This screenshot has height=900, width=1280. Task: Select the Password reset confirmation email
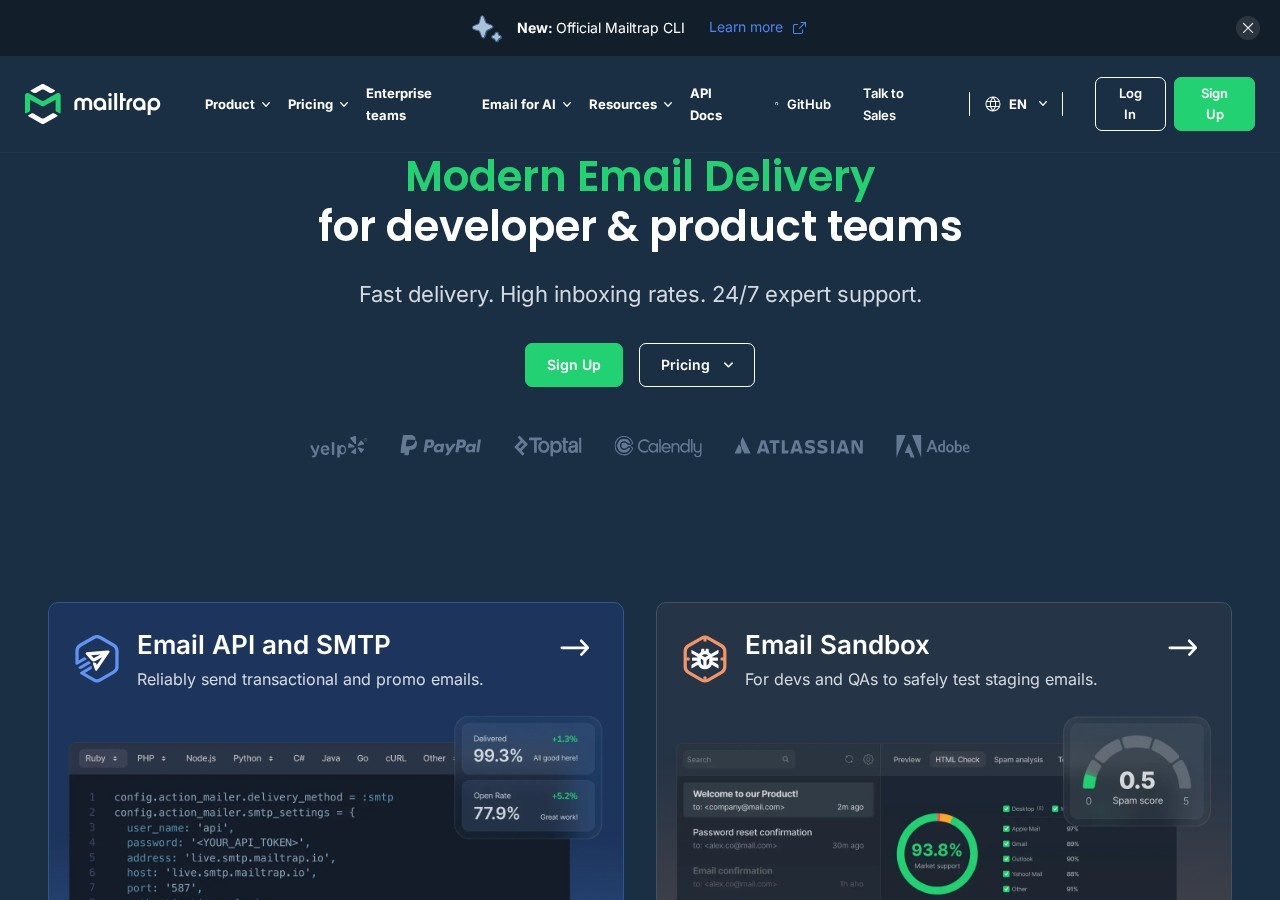point(778,838)
